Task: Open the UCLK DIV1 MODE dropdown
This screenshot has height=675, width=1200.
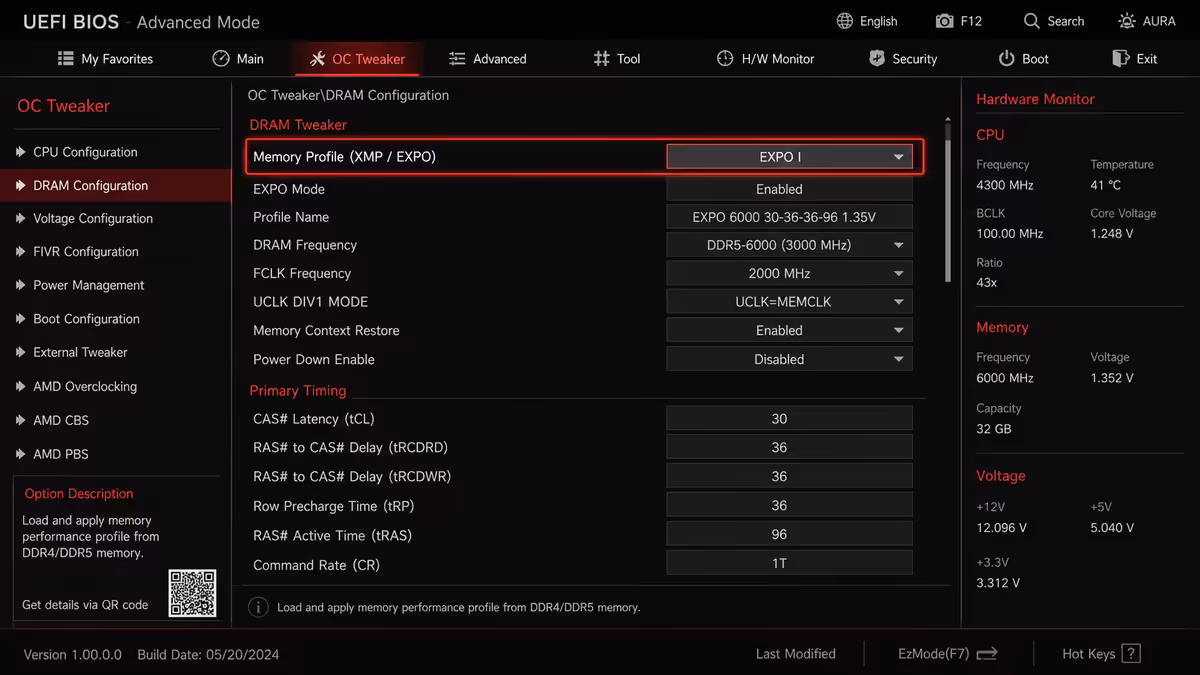Action: coord(789,301)
